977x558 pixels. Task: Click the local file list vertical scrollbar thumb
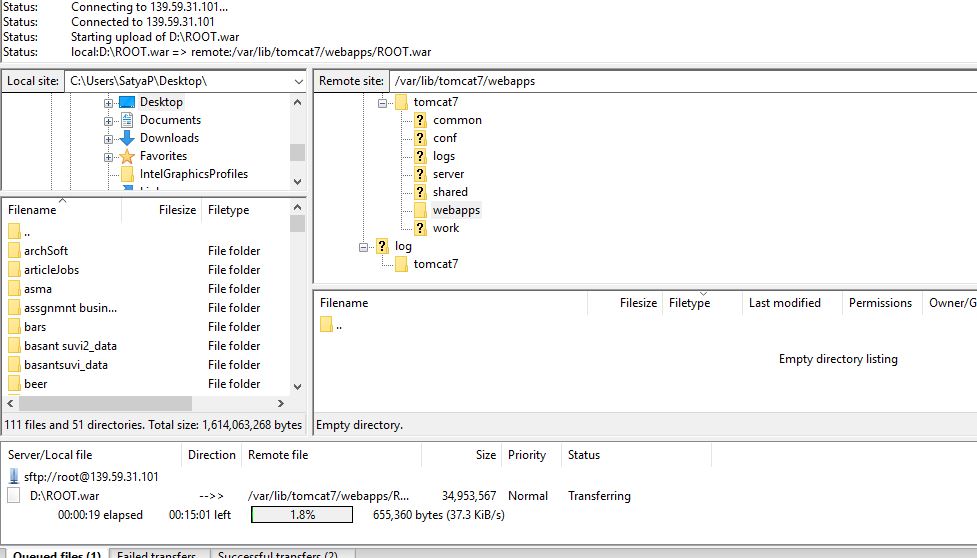tap(297, 223)
